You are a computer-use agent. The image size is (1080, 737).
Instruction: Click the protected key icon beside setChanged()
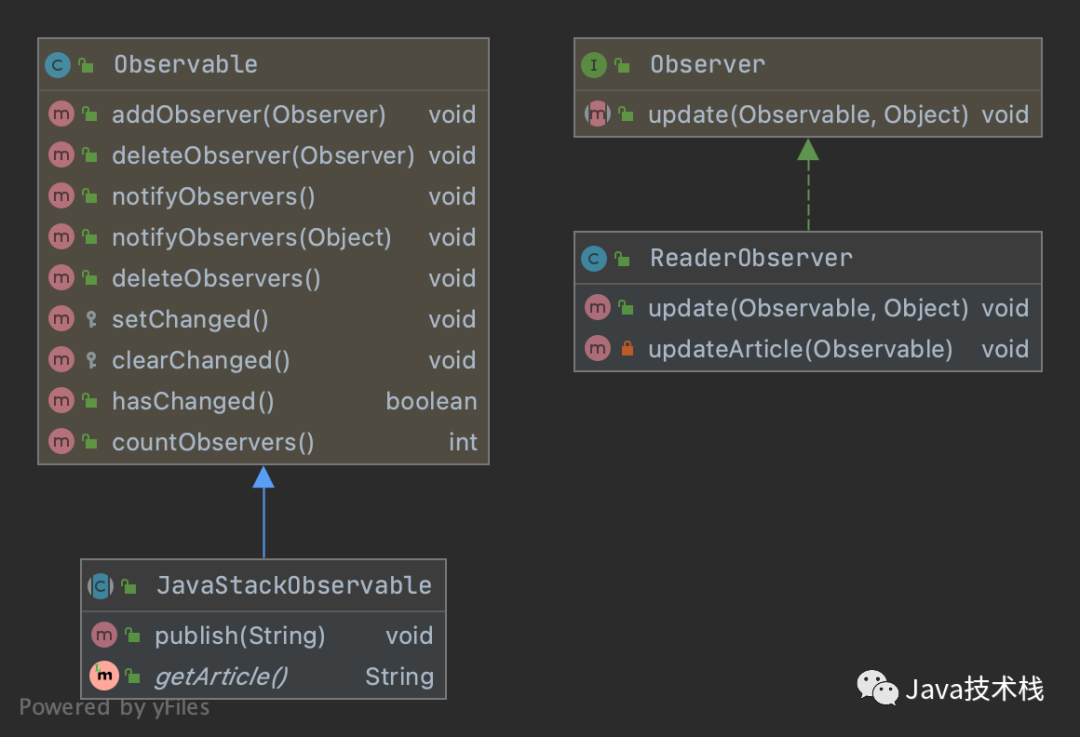90,320
